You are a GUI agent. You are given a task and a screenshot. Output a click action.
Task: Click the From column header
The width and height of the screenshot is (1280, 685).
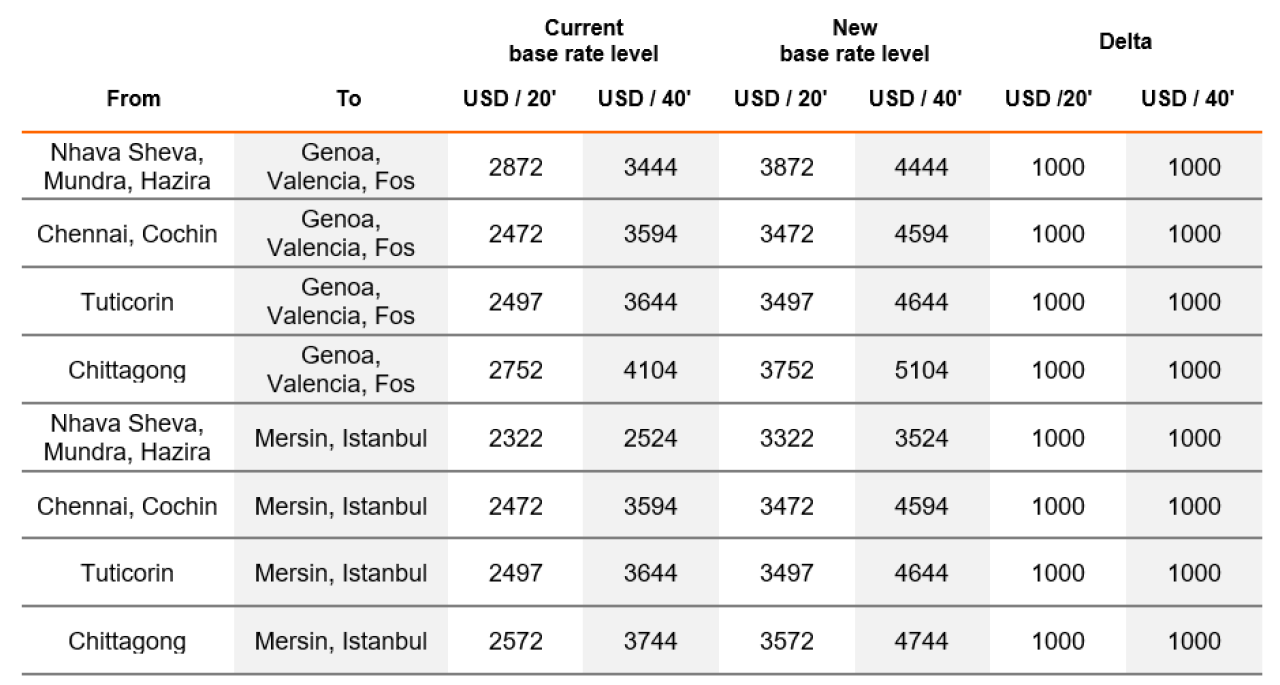[133, 98]
